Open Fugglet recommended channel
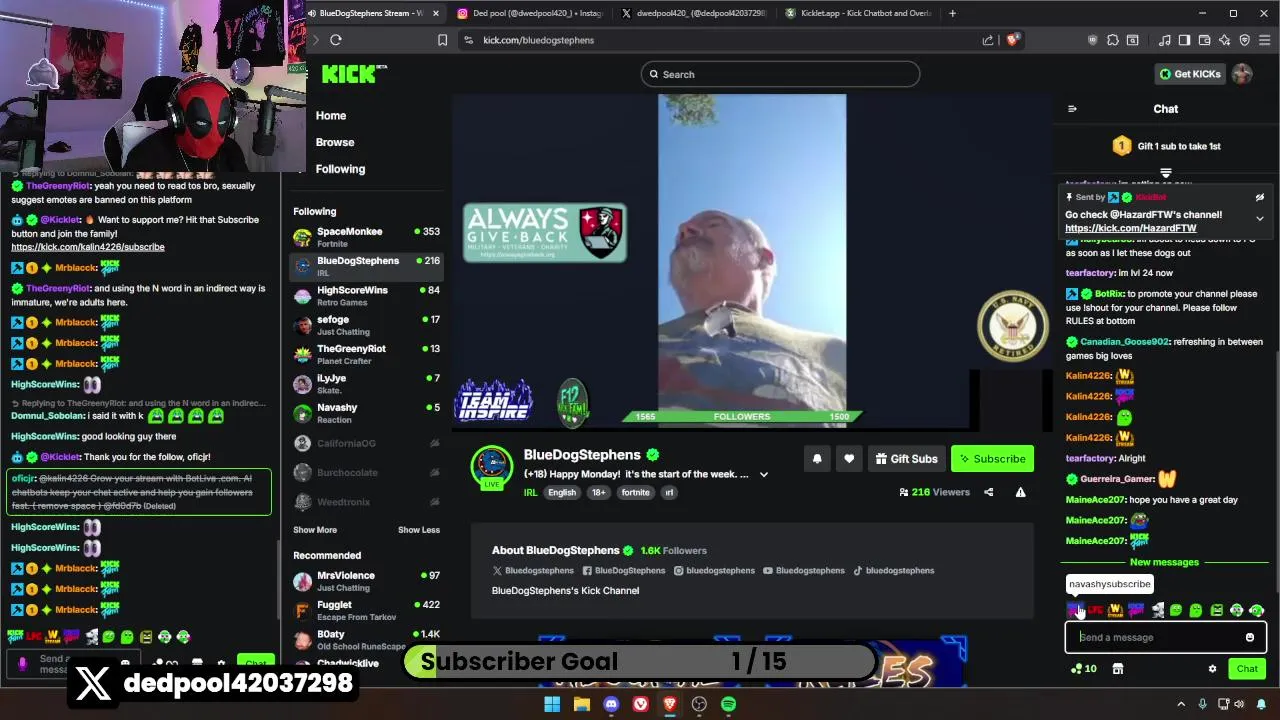Screen dimensions: 1280x720 click(366, 610)
